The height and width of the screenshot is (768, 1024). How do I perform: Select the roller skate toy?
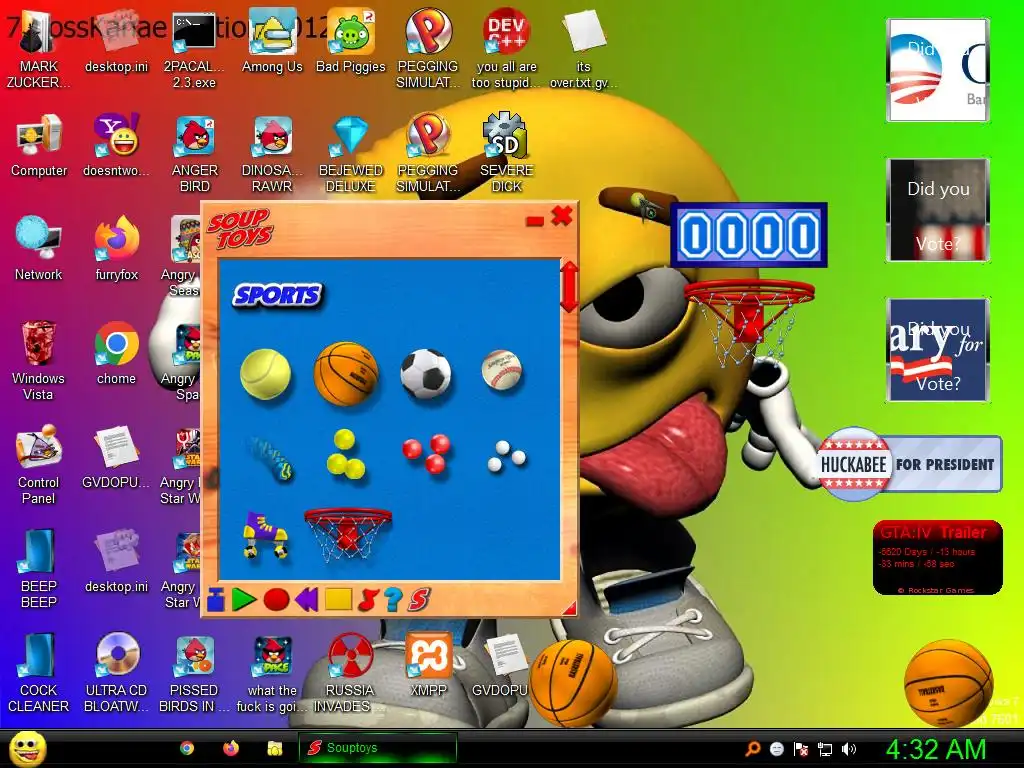(x=265, y=534)
